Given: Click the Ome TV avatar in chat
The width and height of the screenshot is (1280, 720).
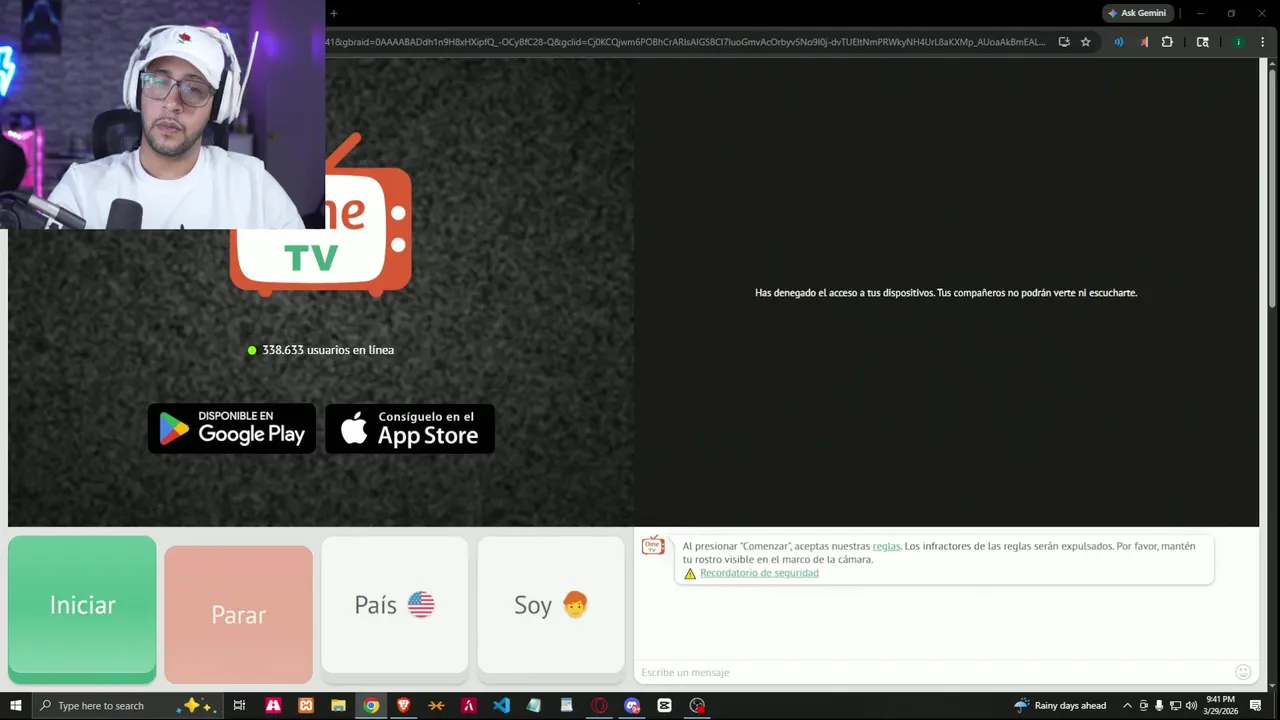Looking at the screenshot, I should (x=653, y=545).
